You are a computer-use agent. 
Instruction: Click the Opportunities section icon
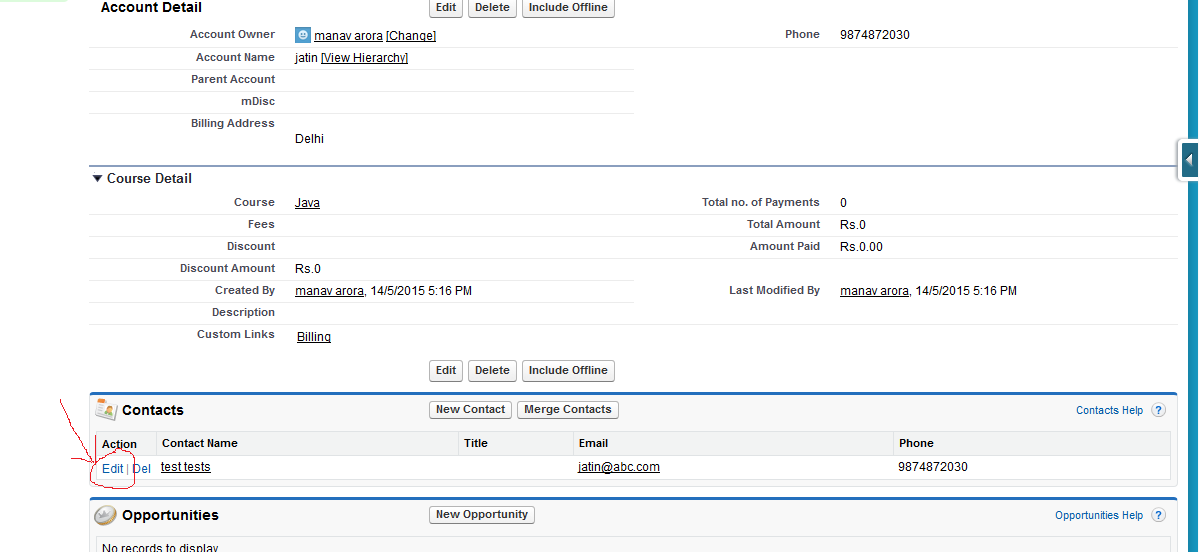(106, 515)
